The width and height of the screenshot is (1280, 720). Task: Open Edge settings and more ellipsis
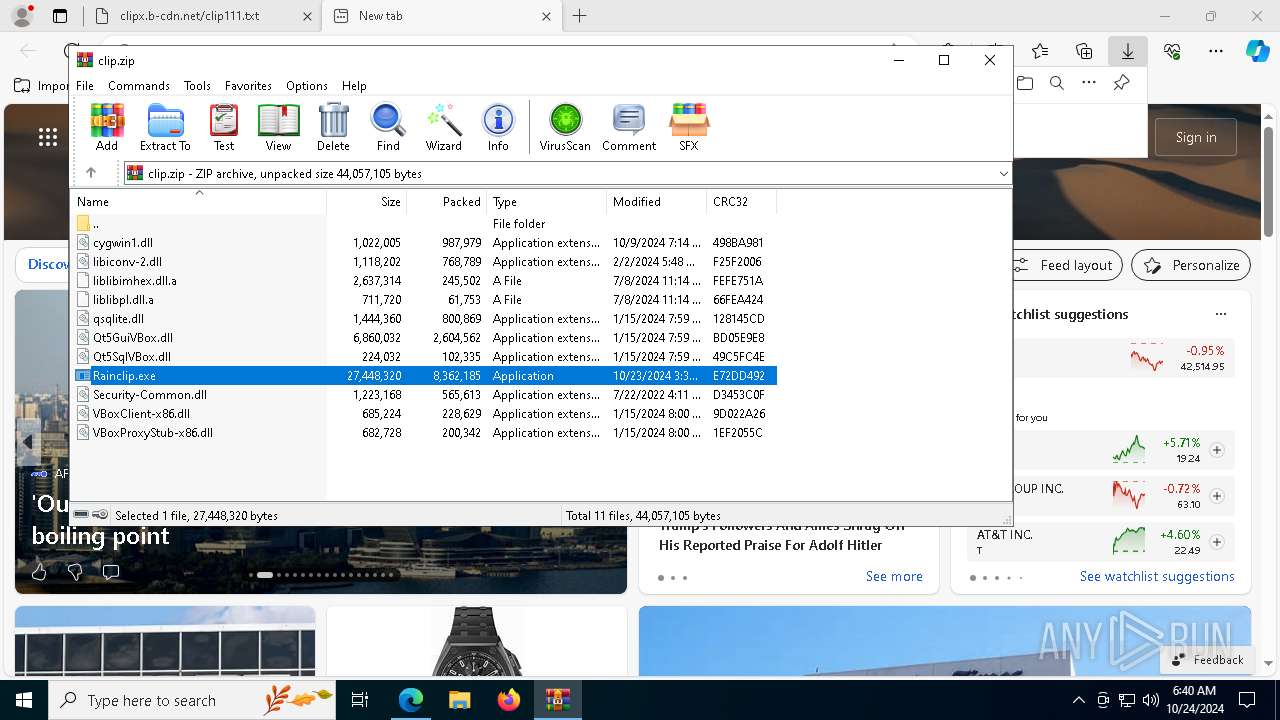(x=1216, y=51)
